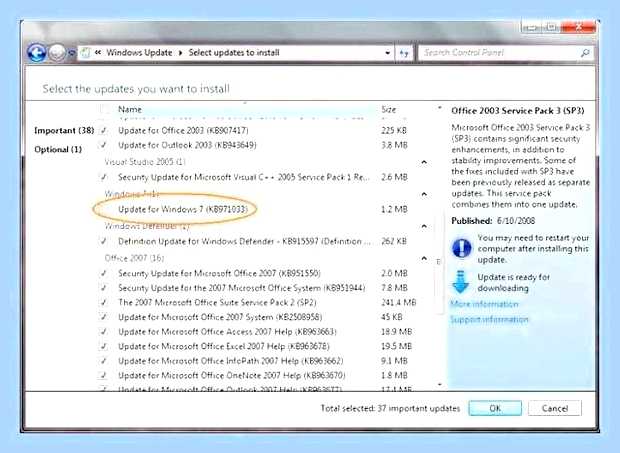
Task: Open the More information link
Action: pos(484,304)
